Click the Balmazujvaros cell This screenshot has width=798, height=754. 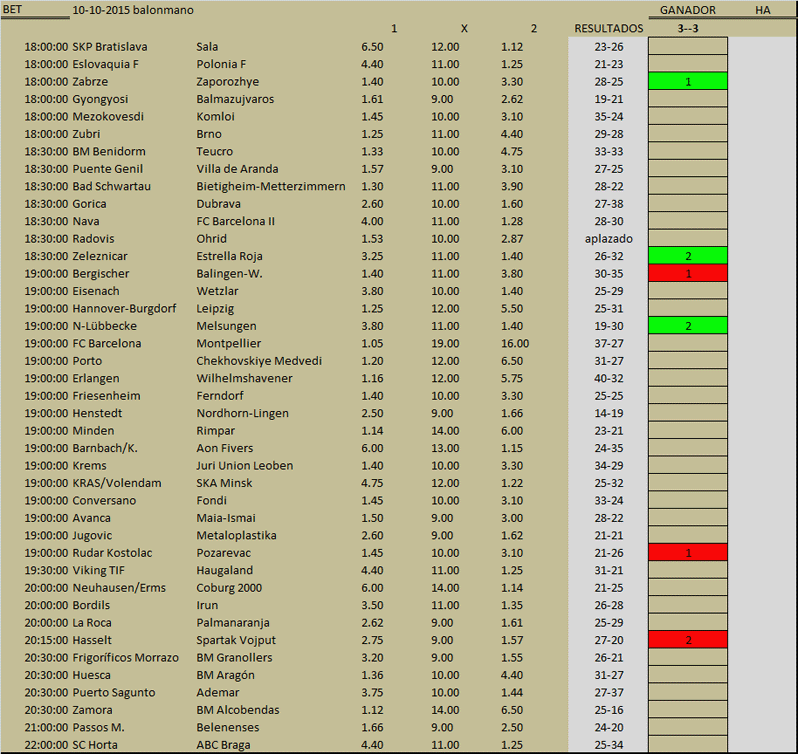pos(235,99)
